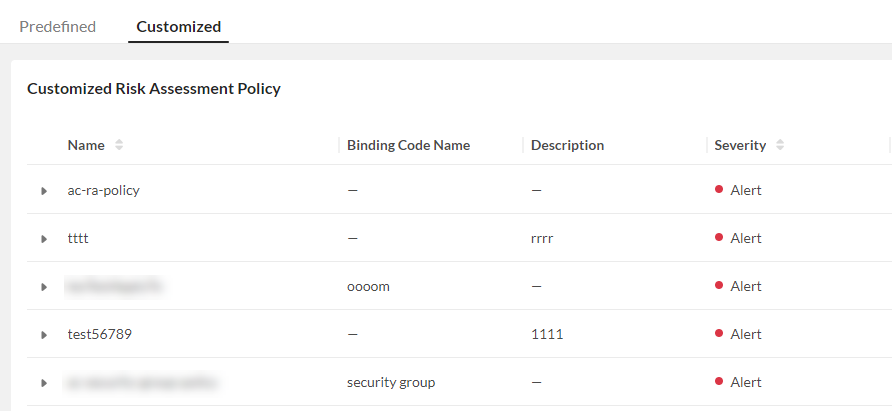The height and width of the screenshot is (411, 892).
Task: Expand the security group policy row
Action: click(x=43, y=383)
